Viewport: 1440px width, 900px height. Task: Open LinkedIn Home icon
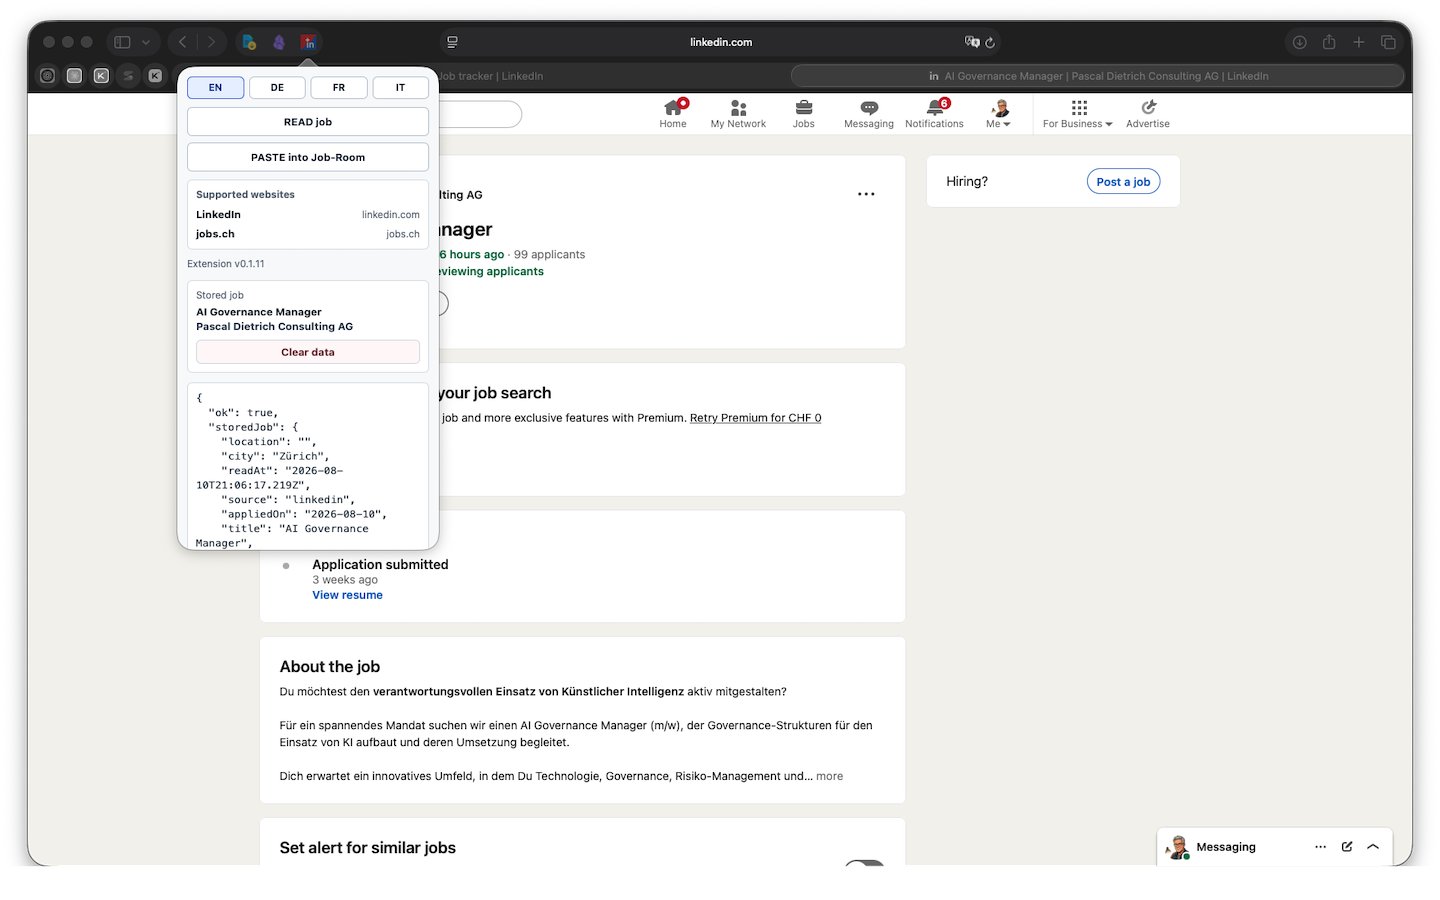coord(673,108)
